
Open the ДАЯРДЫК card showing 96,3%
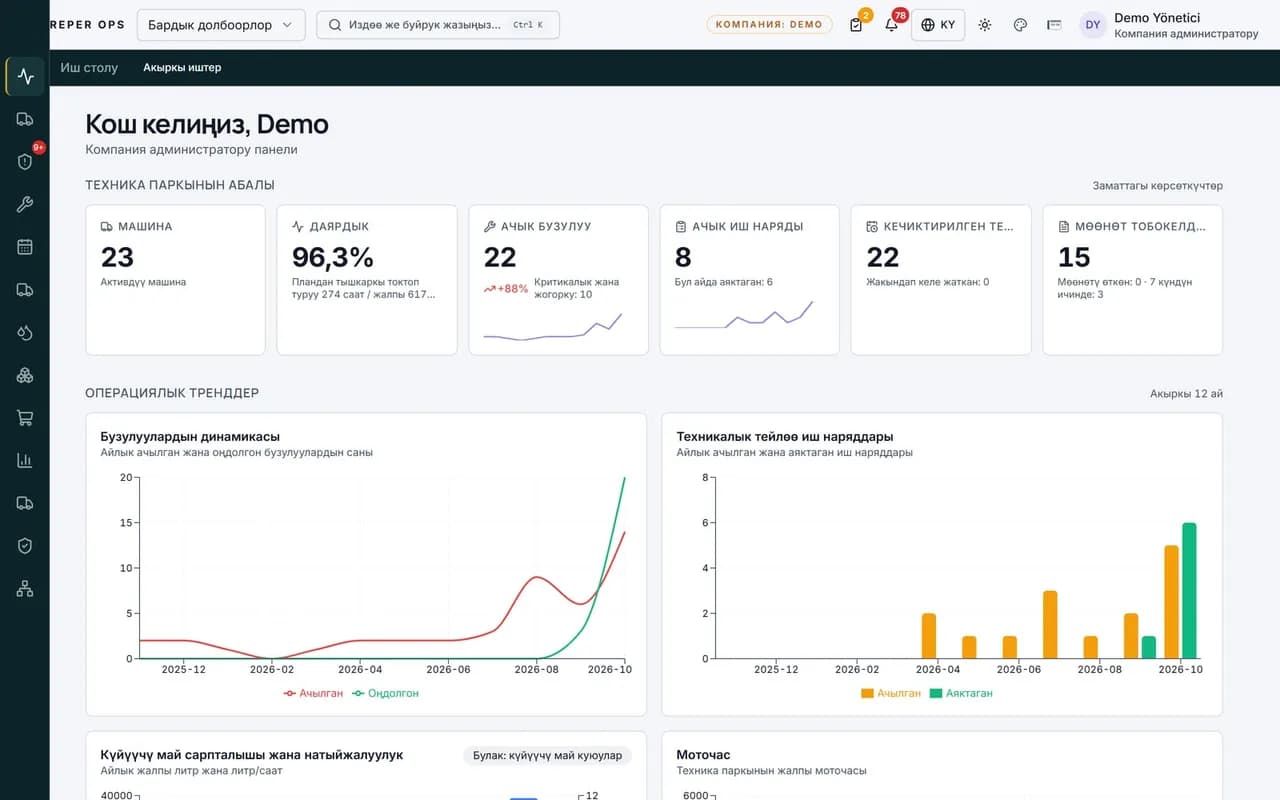[x=367, y=280]
